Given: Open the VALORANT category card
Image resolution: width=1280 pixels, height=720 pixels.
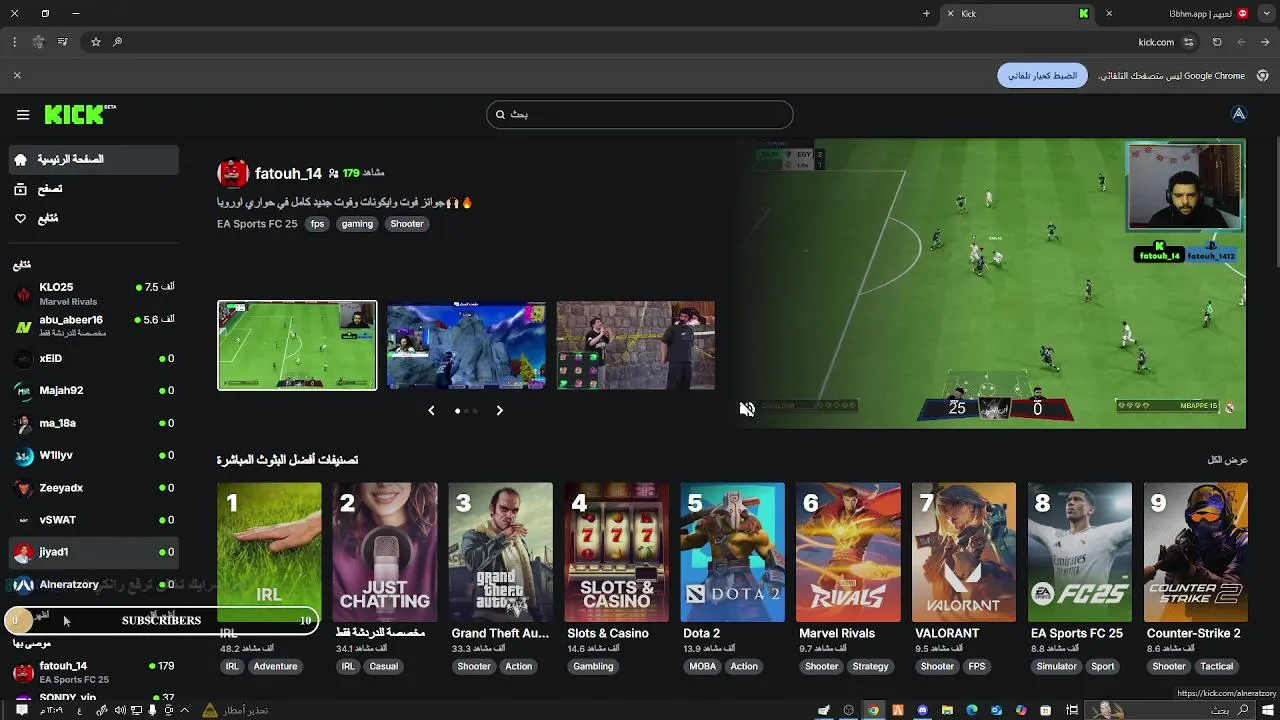Looking at the screenshot, I should click(x=964, y=552).
